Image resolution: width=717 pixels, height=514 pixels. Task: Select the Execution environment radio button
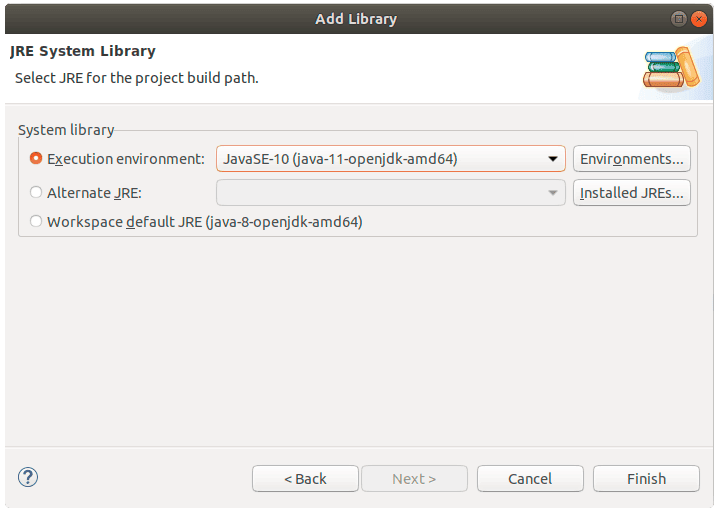point(36,158)
